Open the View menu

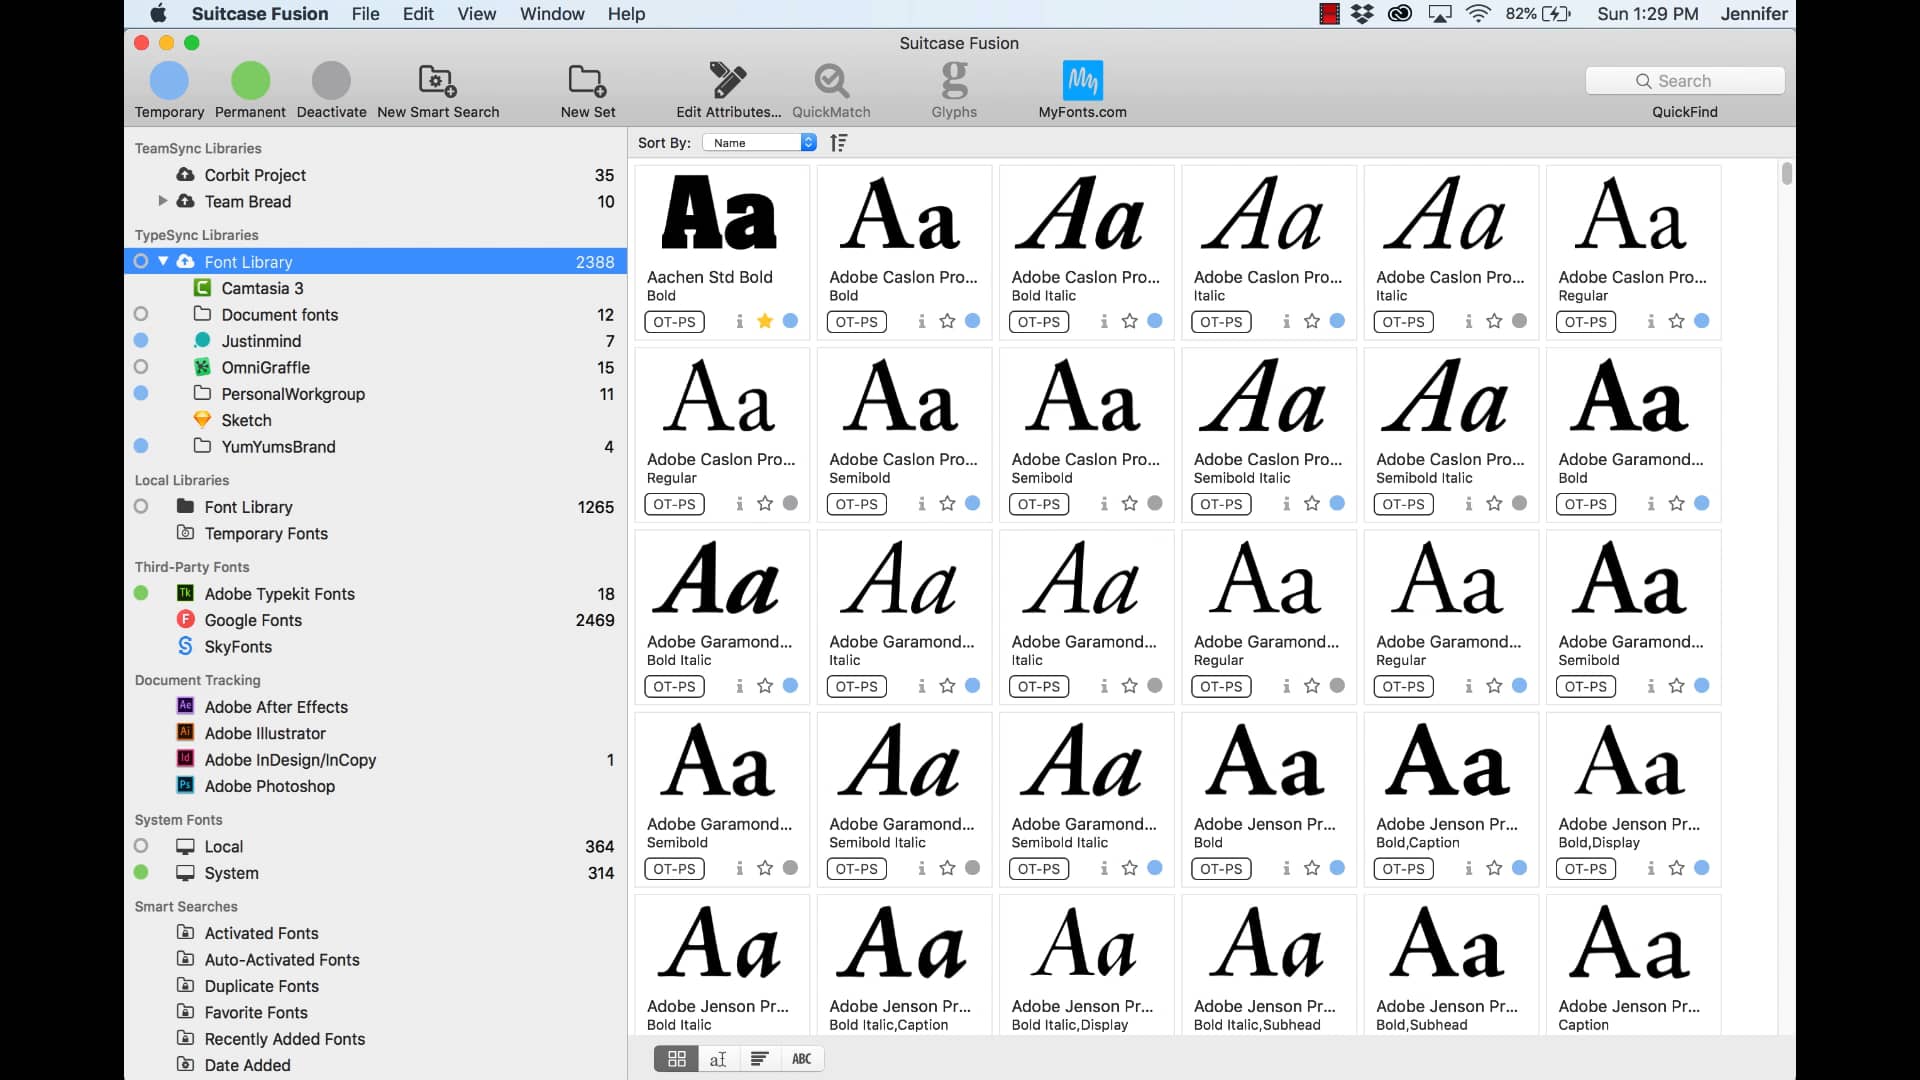[477, 14]
